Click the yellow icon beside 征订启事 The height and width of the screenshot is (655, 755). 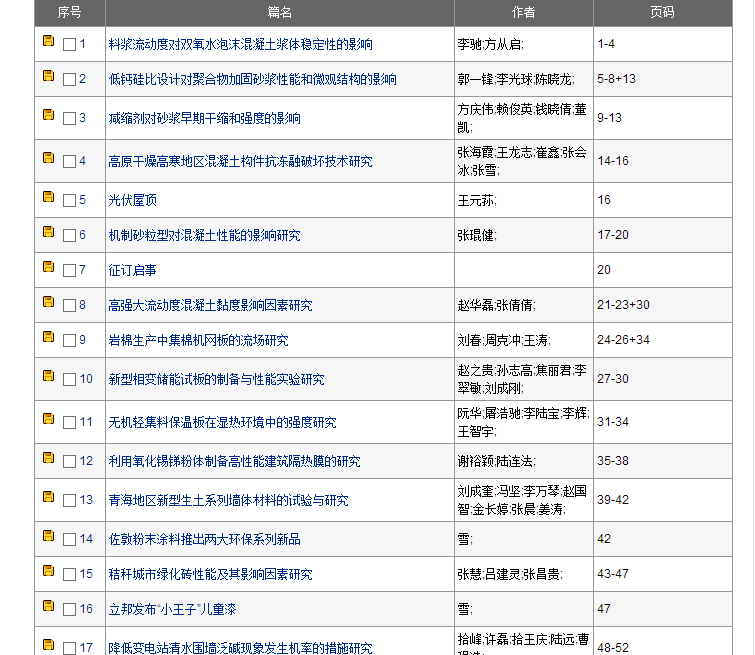(48, 268)
